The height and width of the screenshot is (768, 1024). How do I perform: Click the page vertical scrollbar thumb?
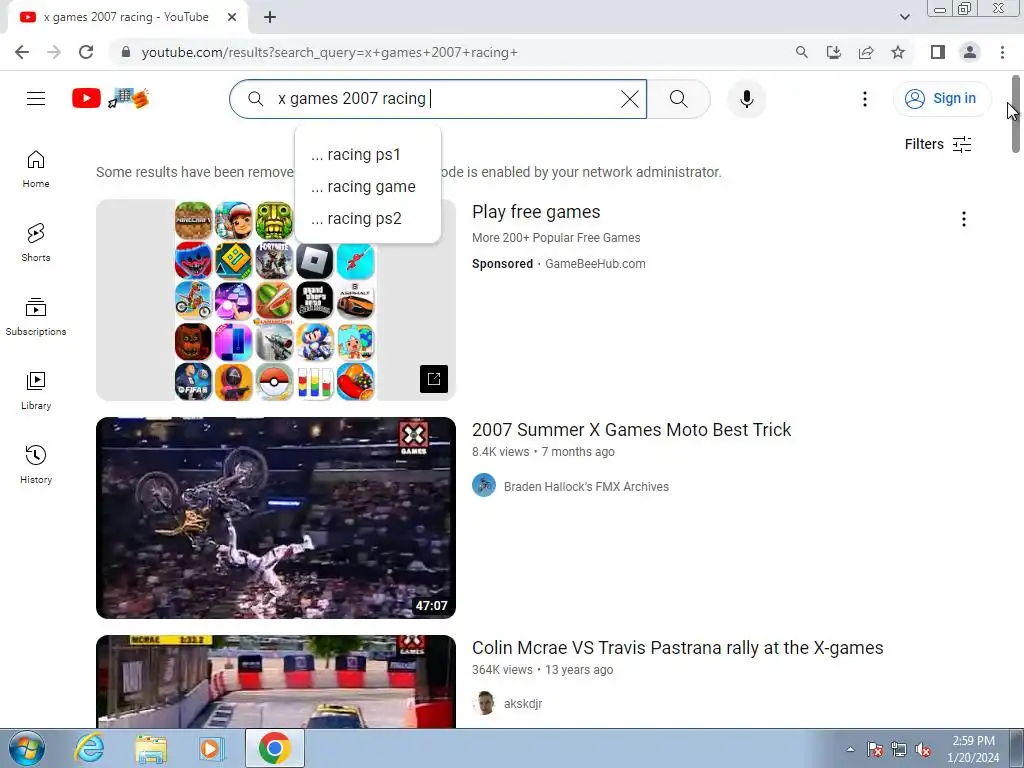coord(1016,114)
